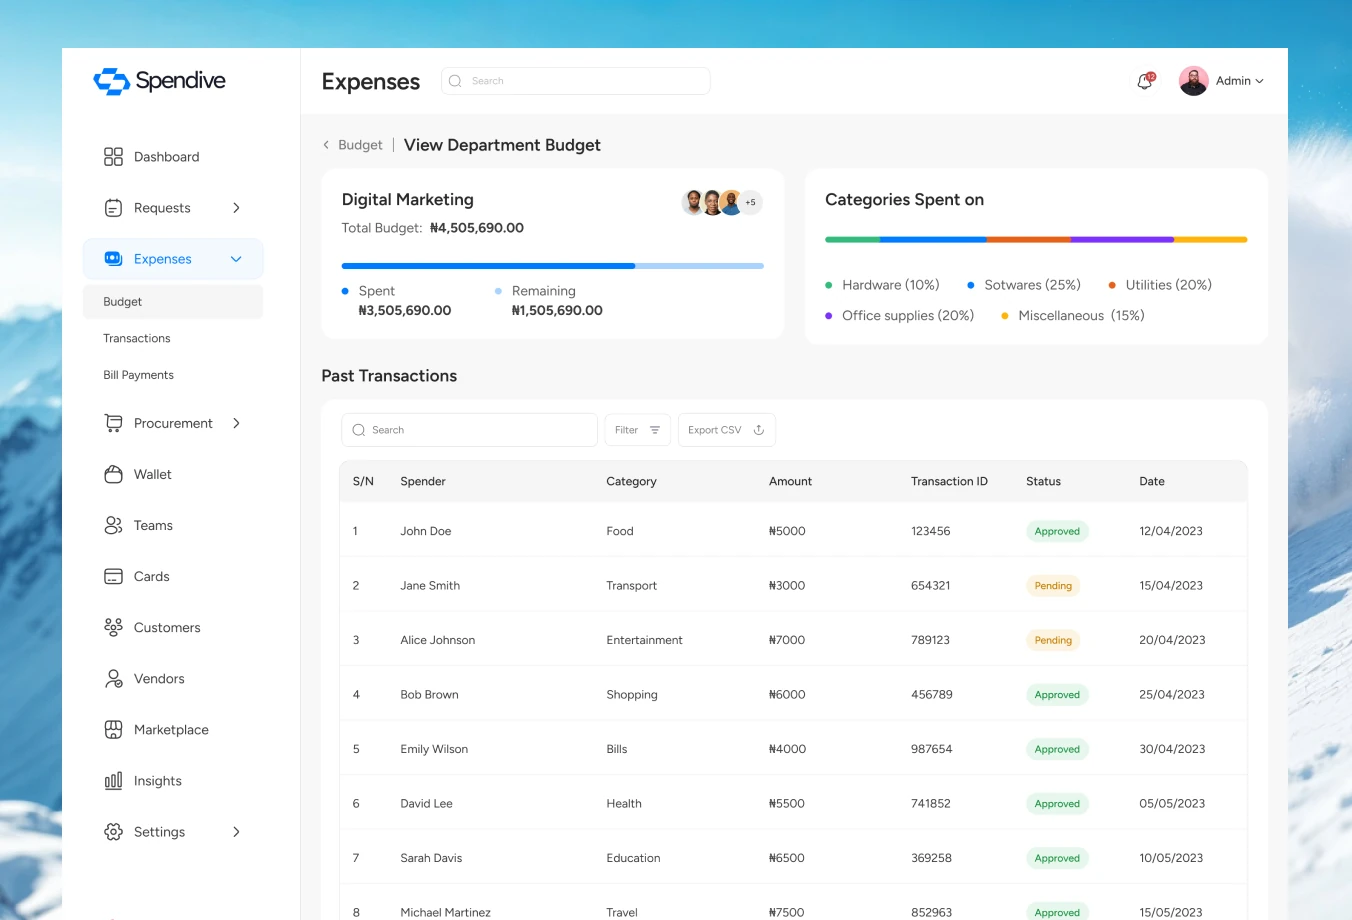Click the +5 more members badge
Image resolution: width=1352 pixels, height=920 pixels.
[x=750, y=202]
